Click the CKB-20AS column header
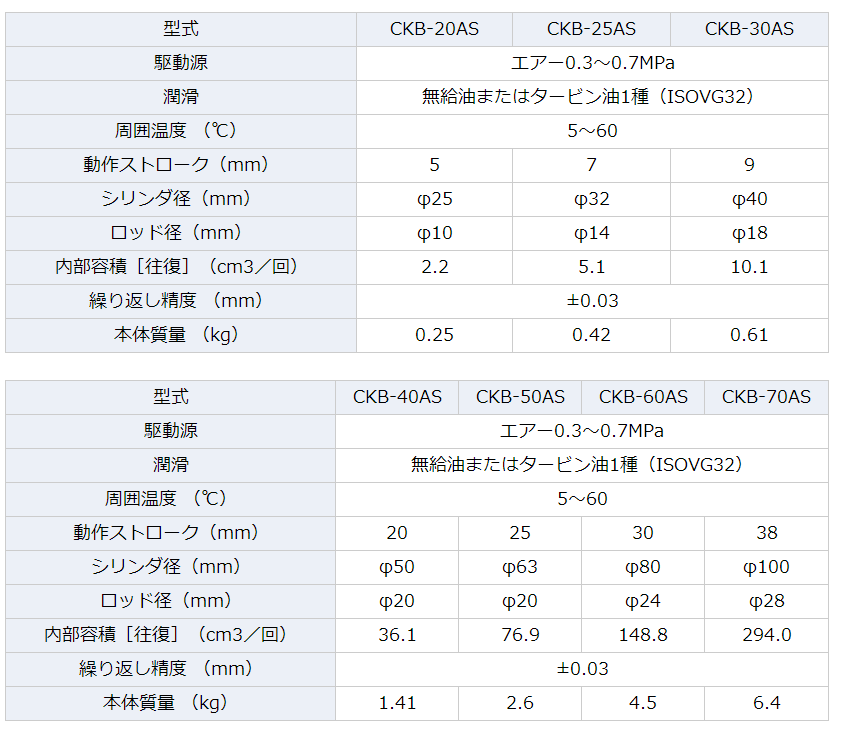The width and height of the screenshot is (841, 729). coord(434,29)
